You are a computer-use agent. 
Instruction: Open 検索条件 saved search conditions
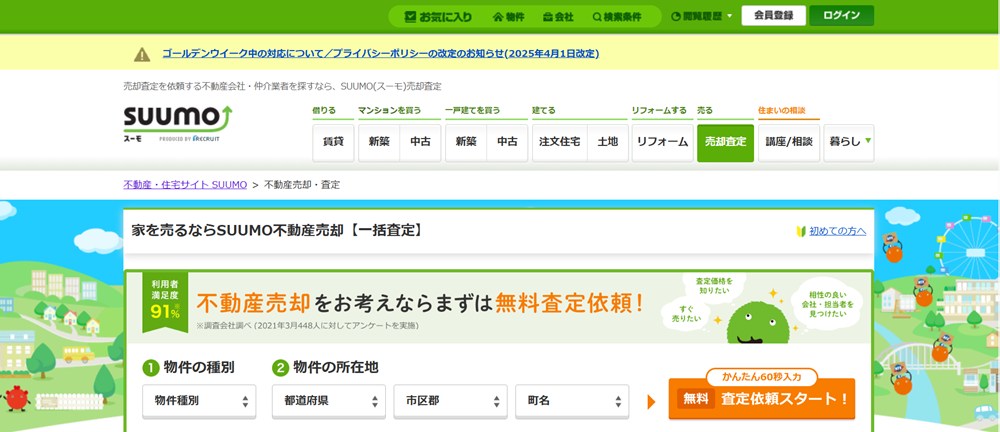(x=617, y=17)
